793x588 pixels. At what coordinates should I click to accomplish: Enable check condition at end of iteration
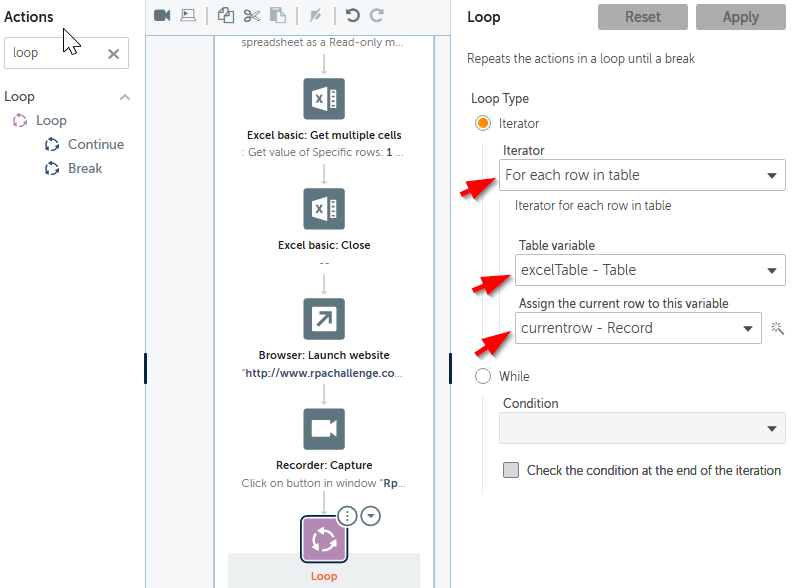tap(511, 470)
